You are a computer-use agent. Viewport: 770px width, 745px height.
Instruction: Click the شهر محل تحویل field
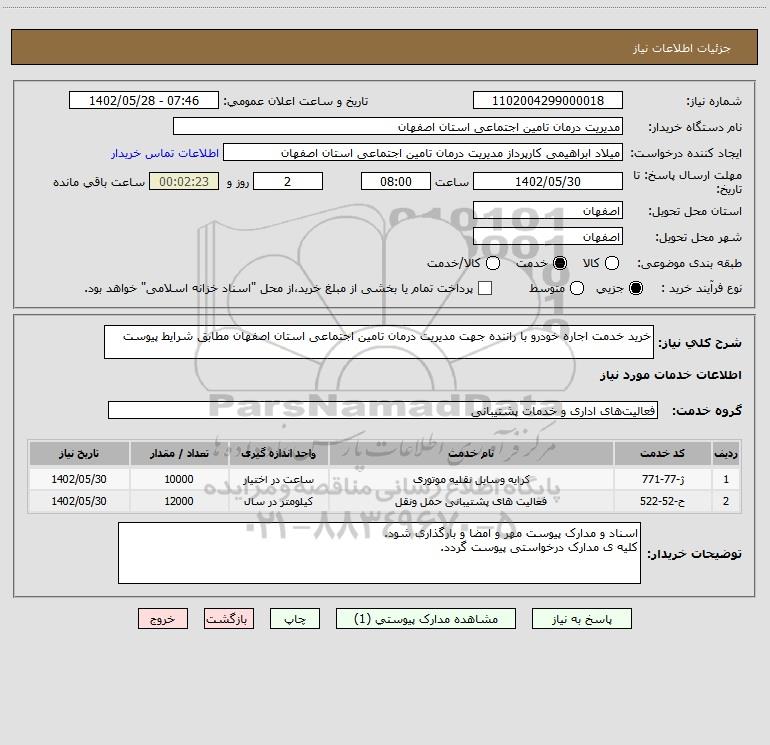click(x=548, y=237)
